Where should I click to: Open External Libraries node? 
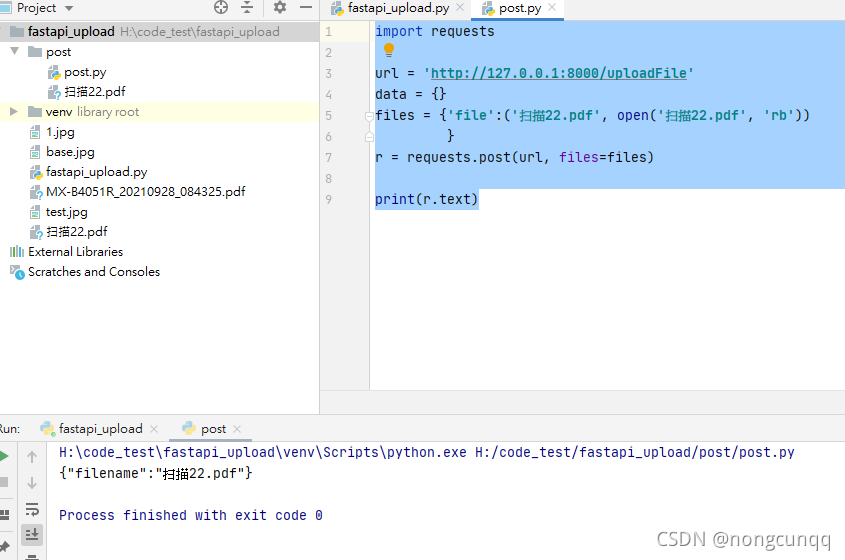(75, 252)
